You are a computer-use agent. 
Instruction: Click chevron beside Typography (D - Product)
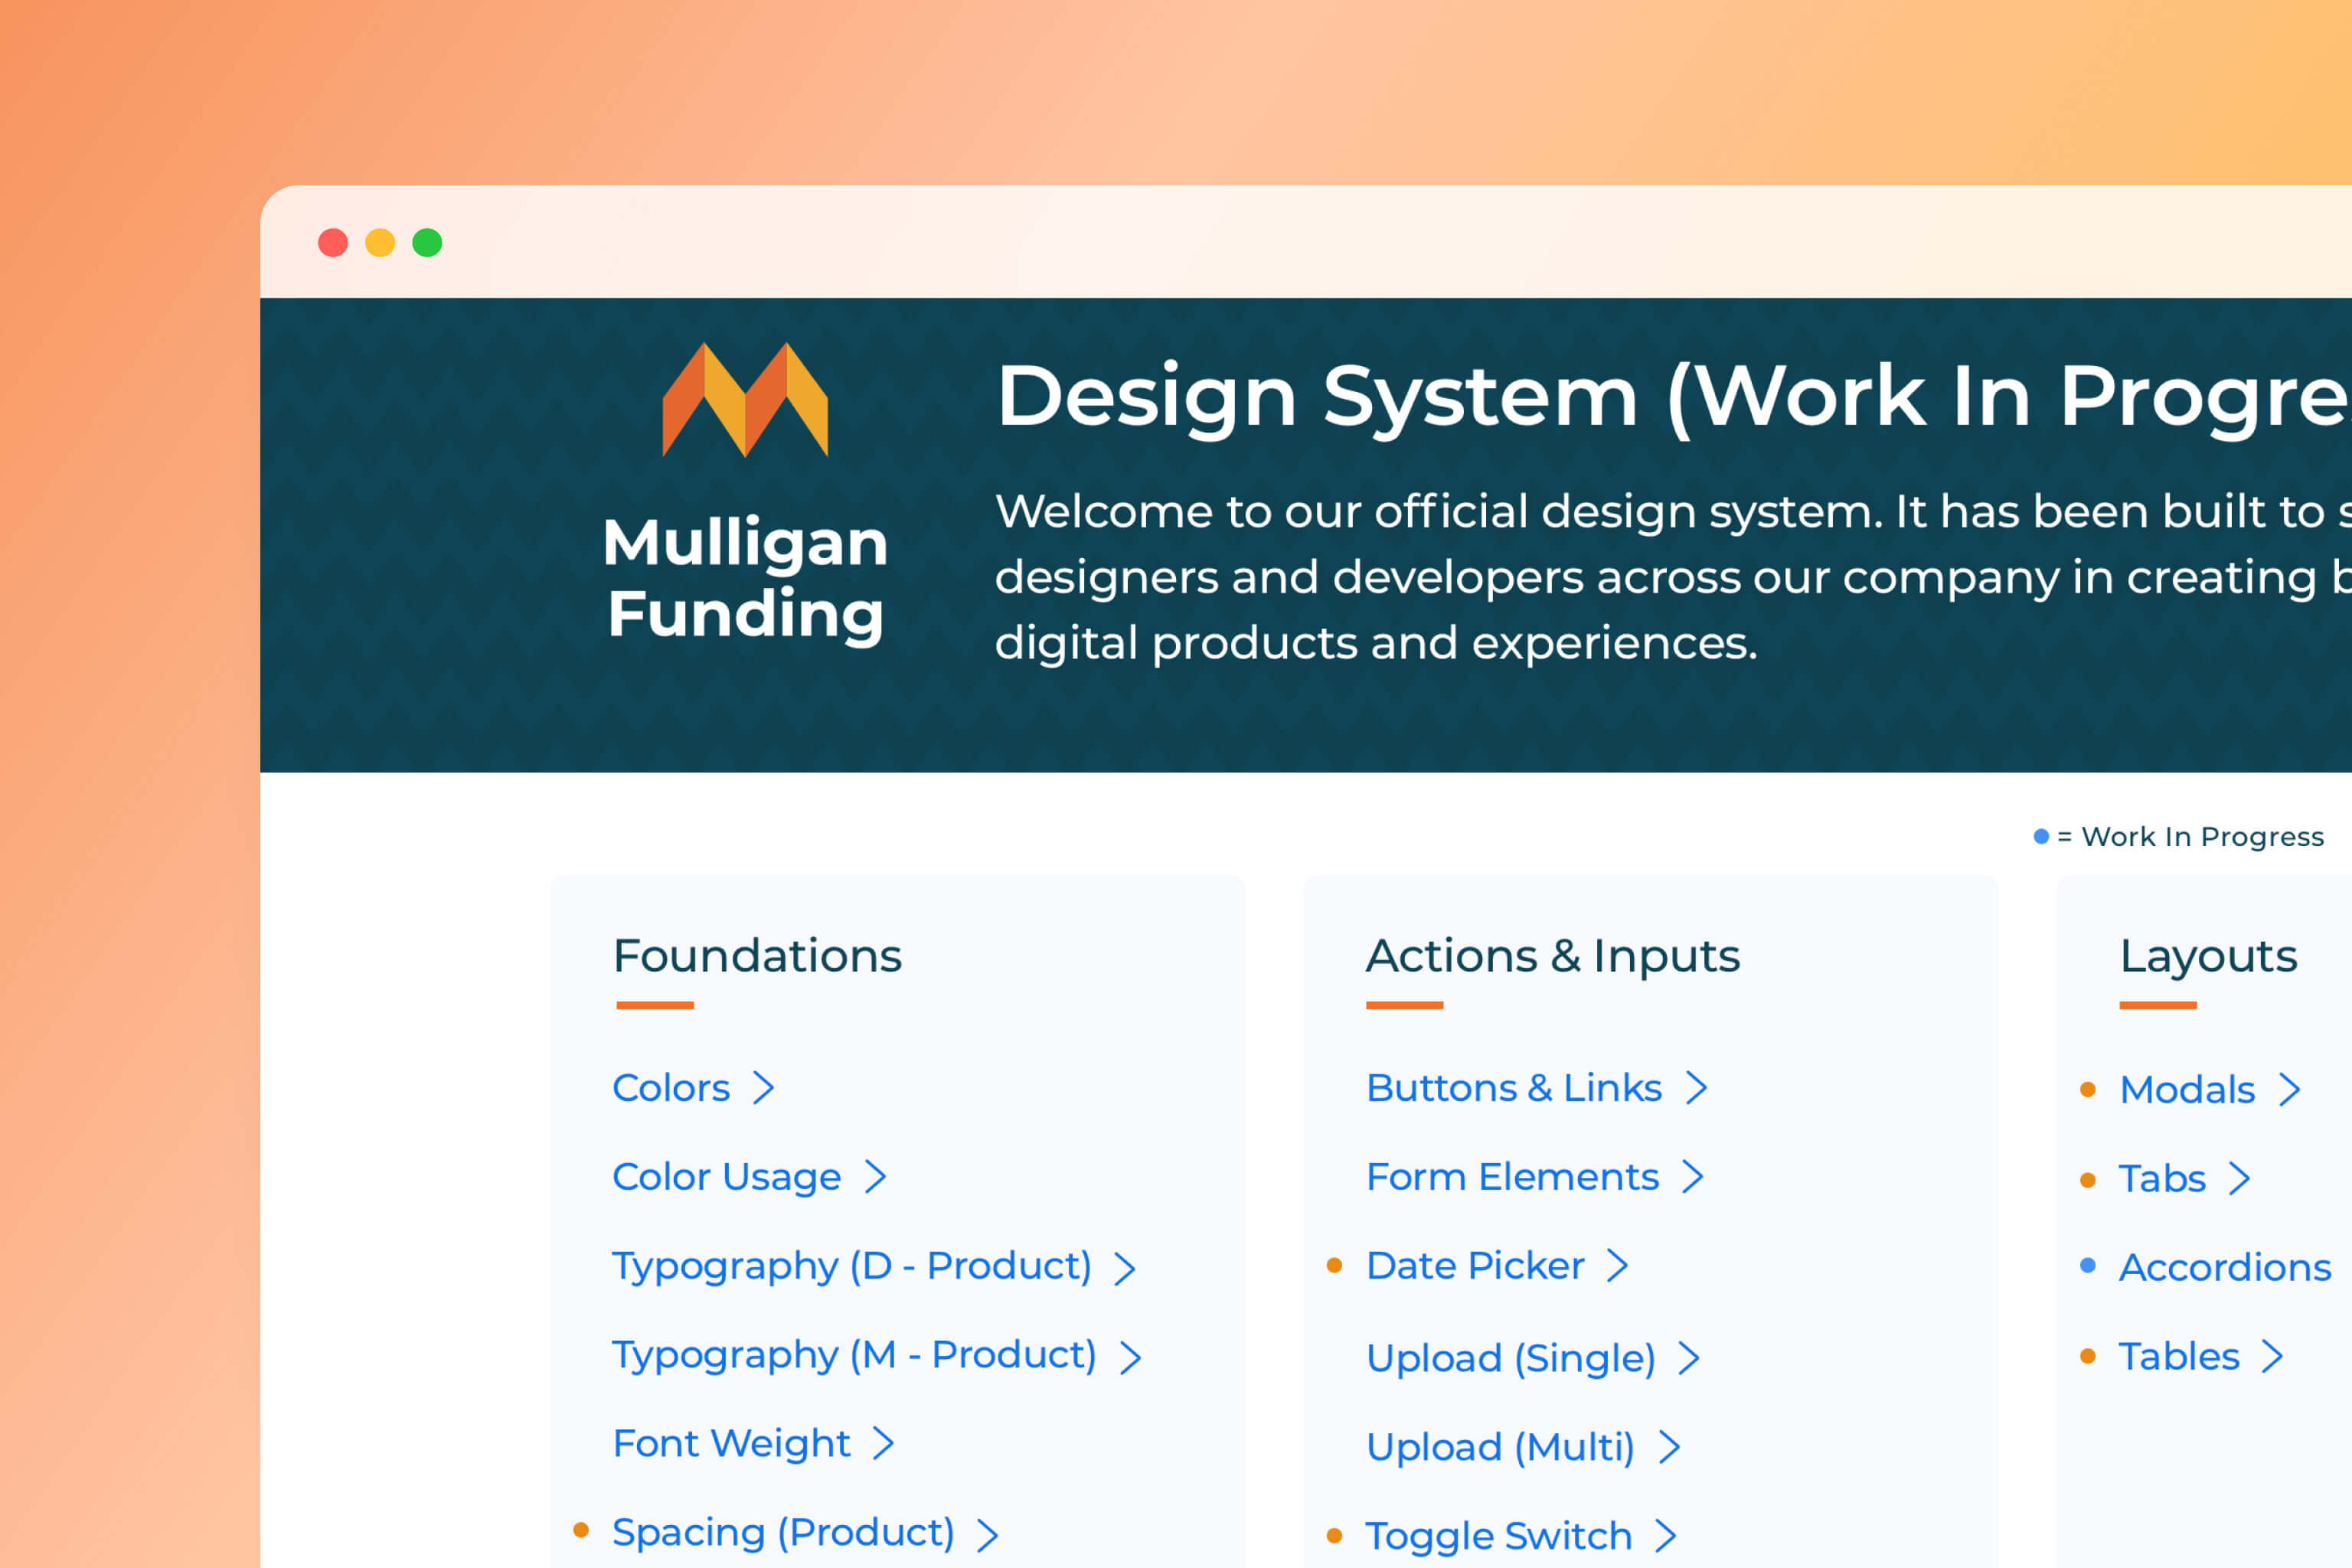pyautogui.click(x=1125, y=1268)
